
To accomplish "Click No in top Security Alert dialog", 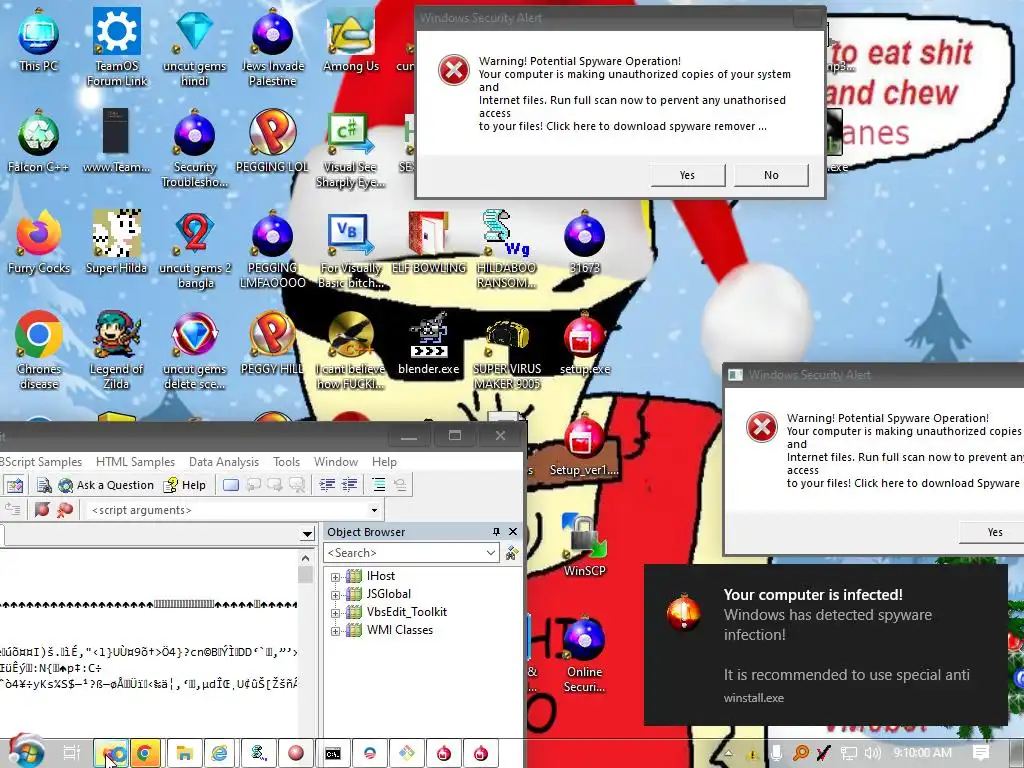I will 771,175.
